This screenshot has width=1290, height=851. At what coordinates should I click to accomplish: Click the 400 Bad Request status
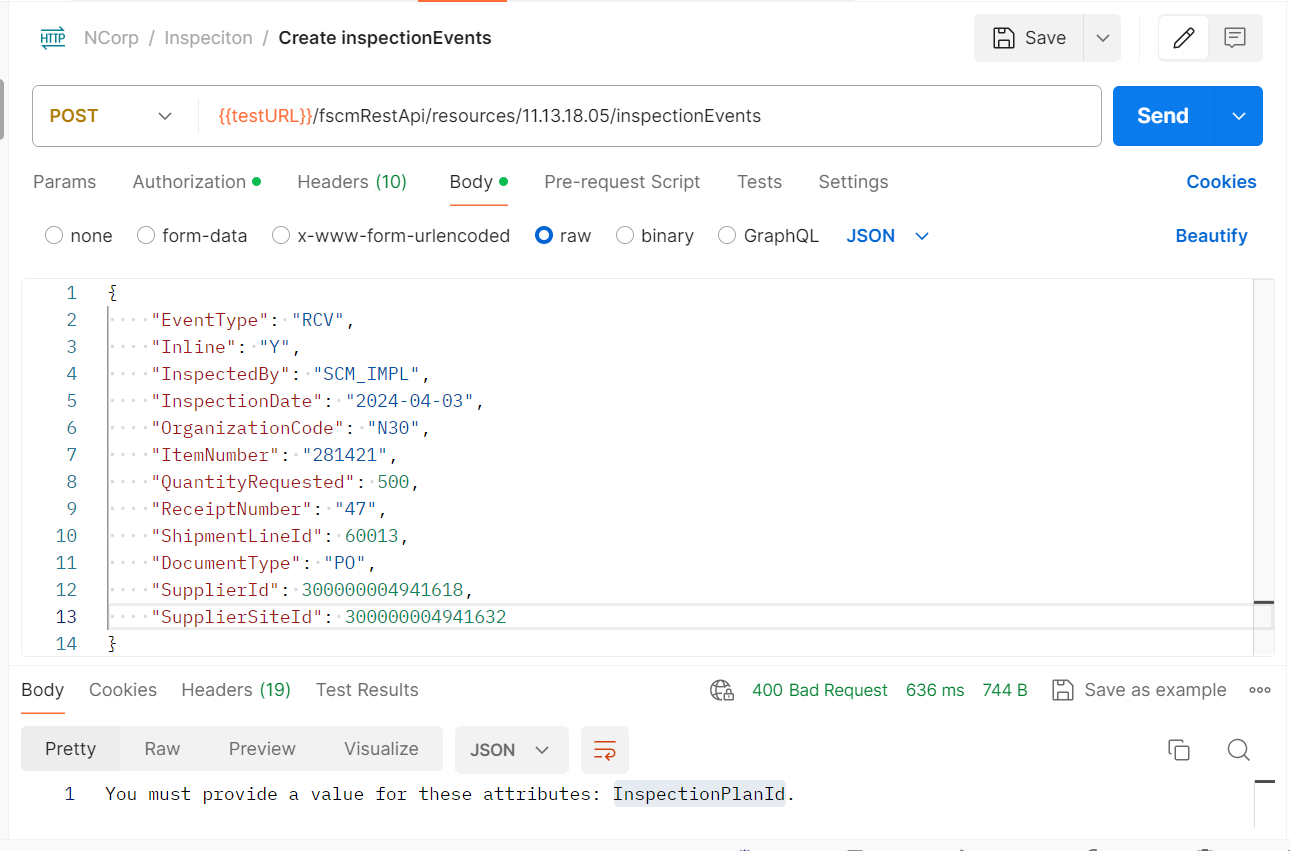tap(819, 690)
